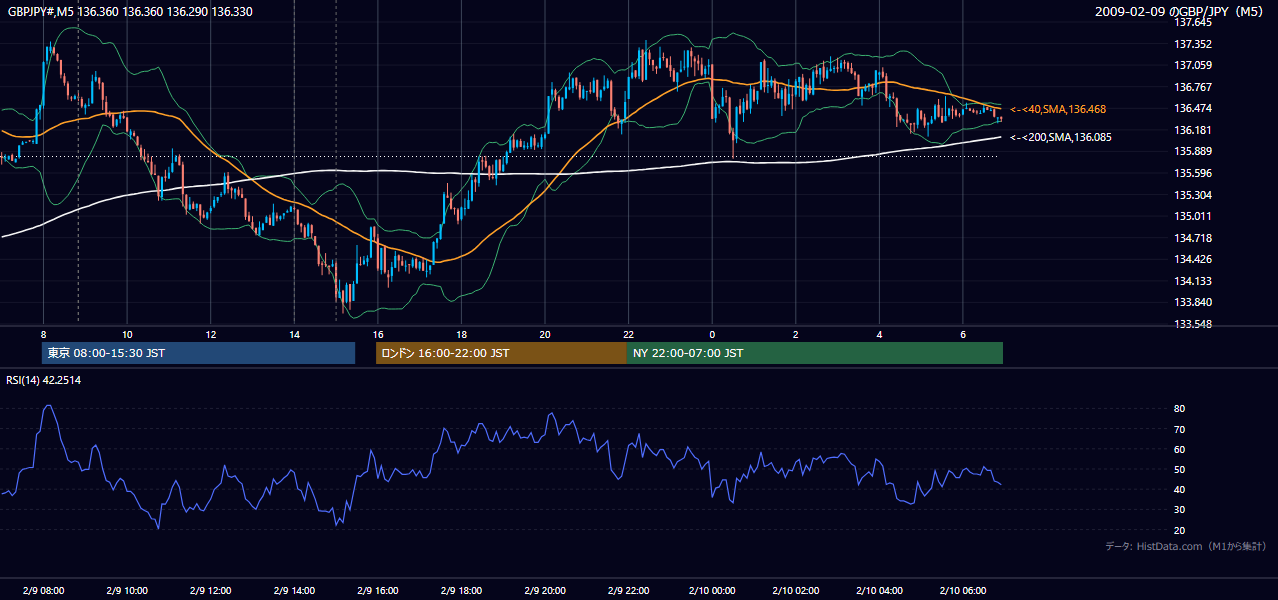Click the RSI axis level 50
This screenshot has width=1278, height=600.
point(1180,469)
